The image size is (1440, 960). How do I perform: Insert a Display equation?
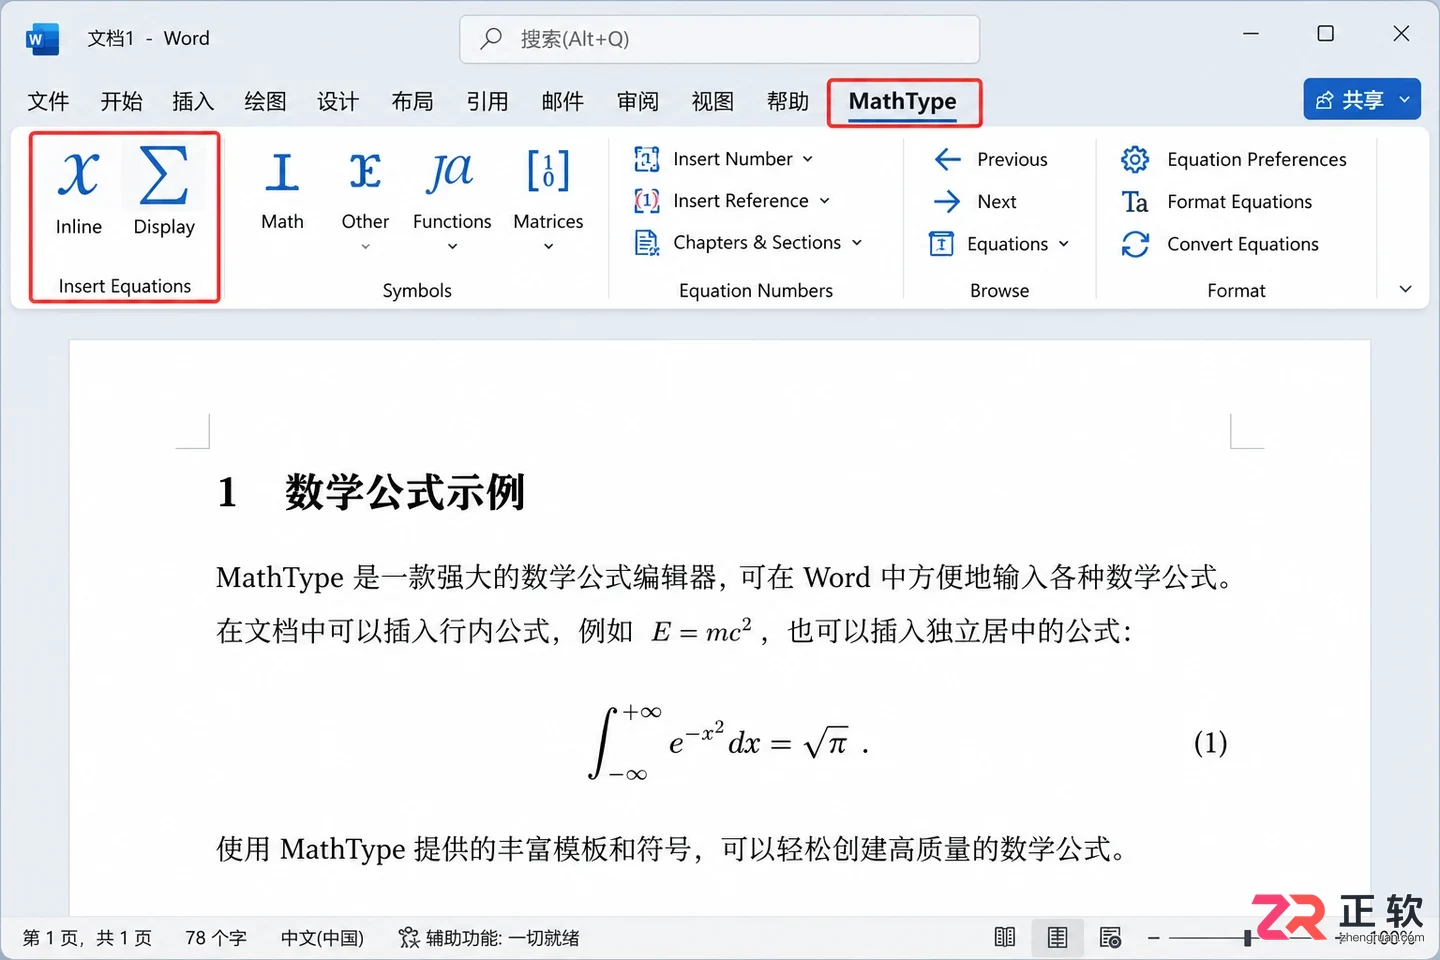tap(164, 192)
